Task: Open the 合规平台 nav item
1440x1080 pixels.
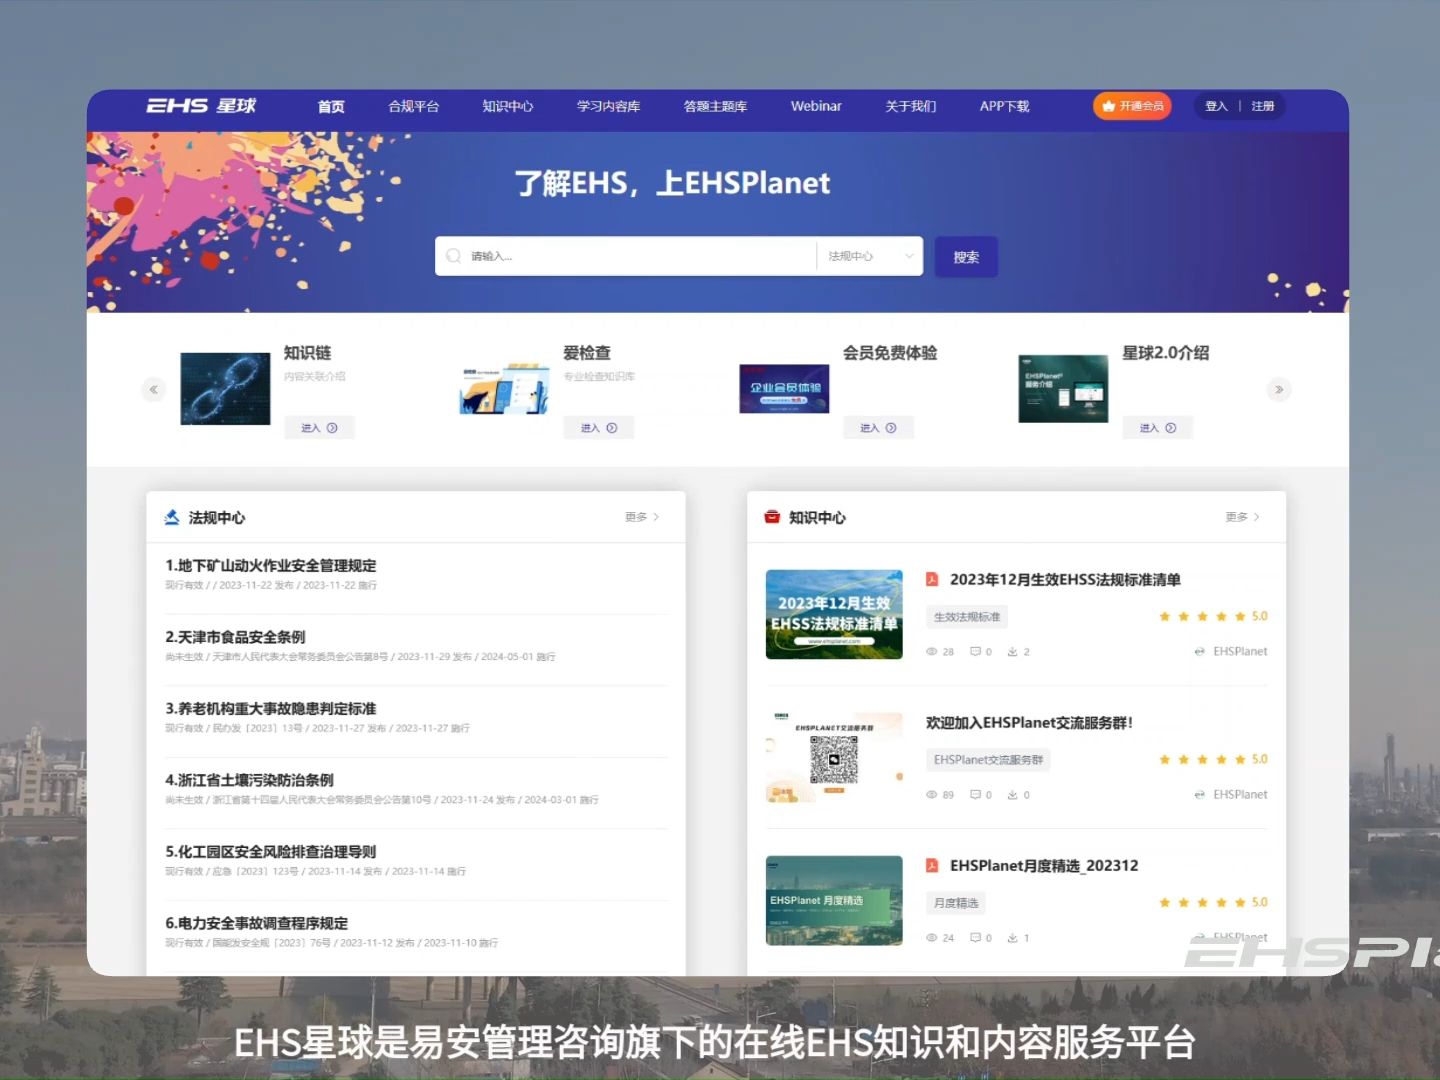Action: (x=414, y=106)
